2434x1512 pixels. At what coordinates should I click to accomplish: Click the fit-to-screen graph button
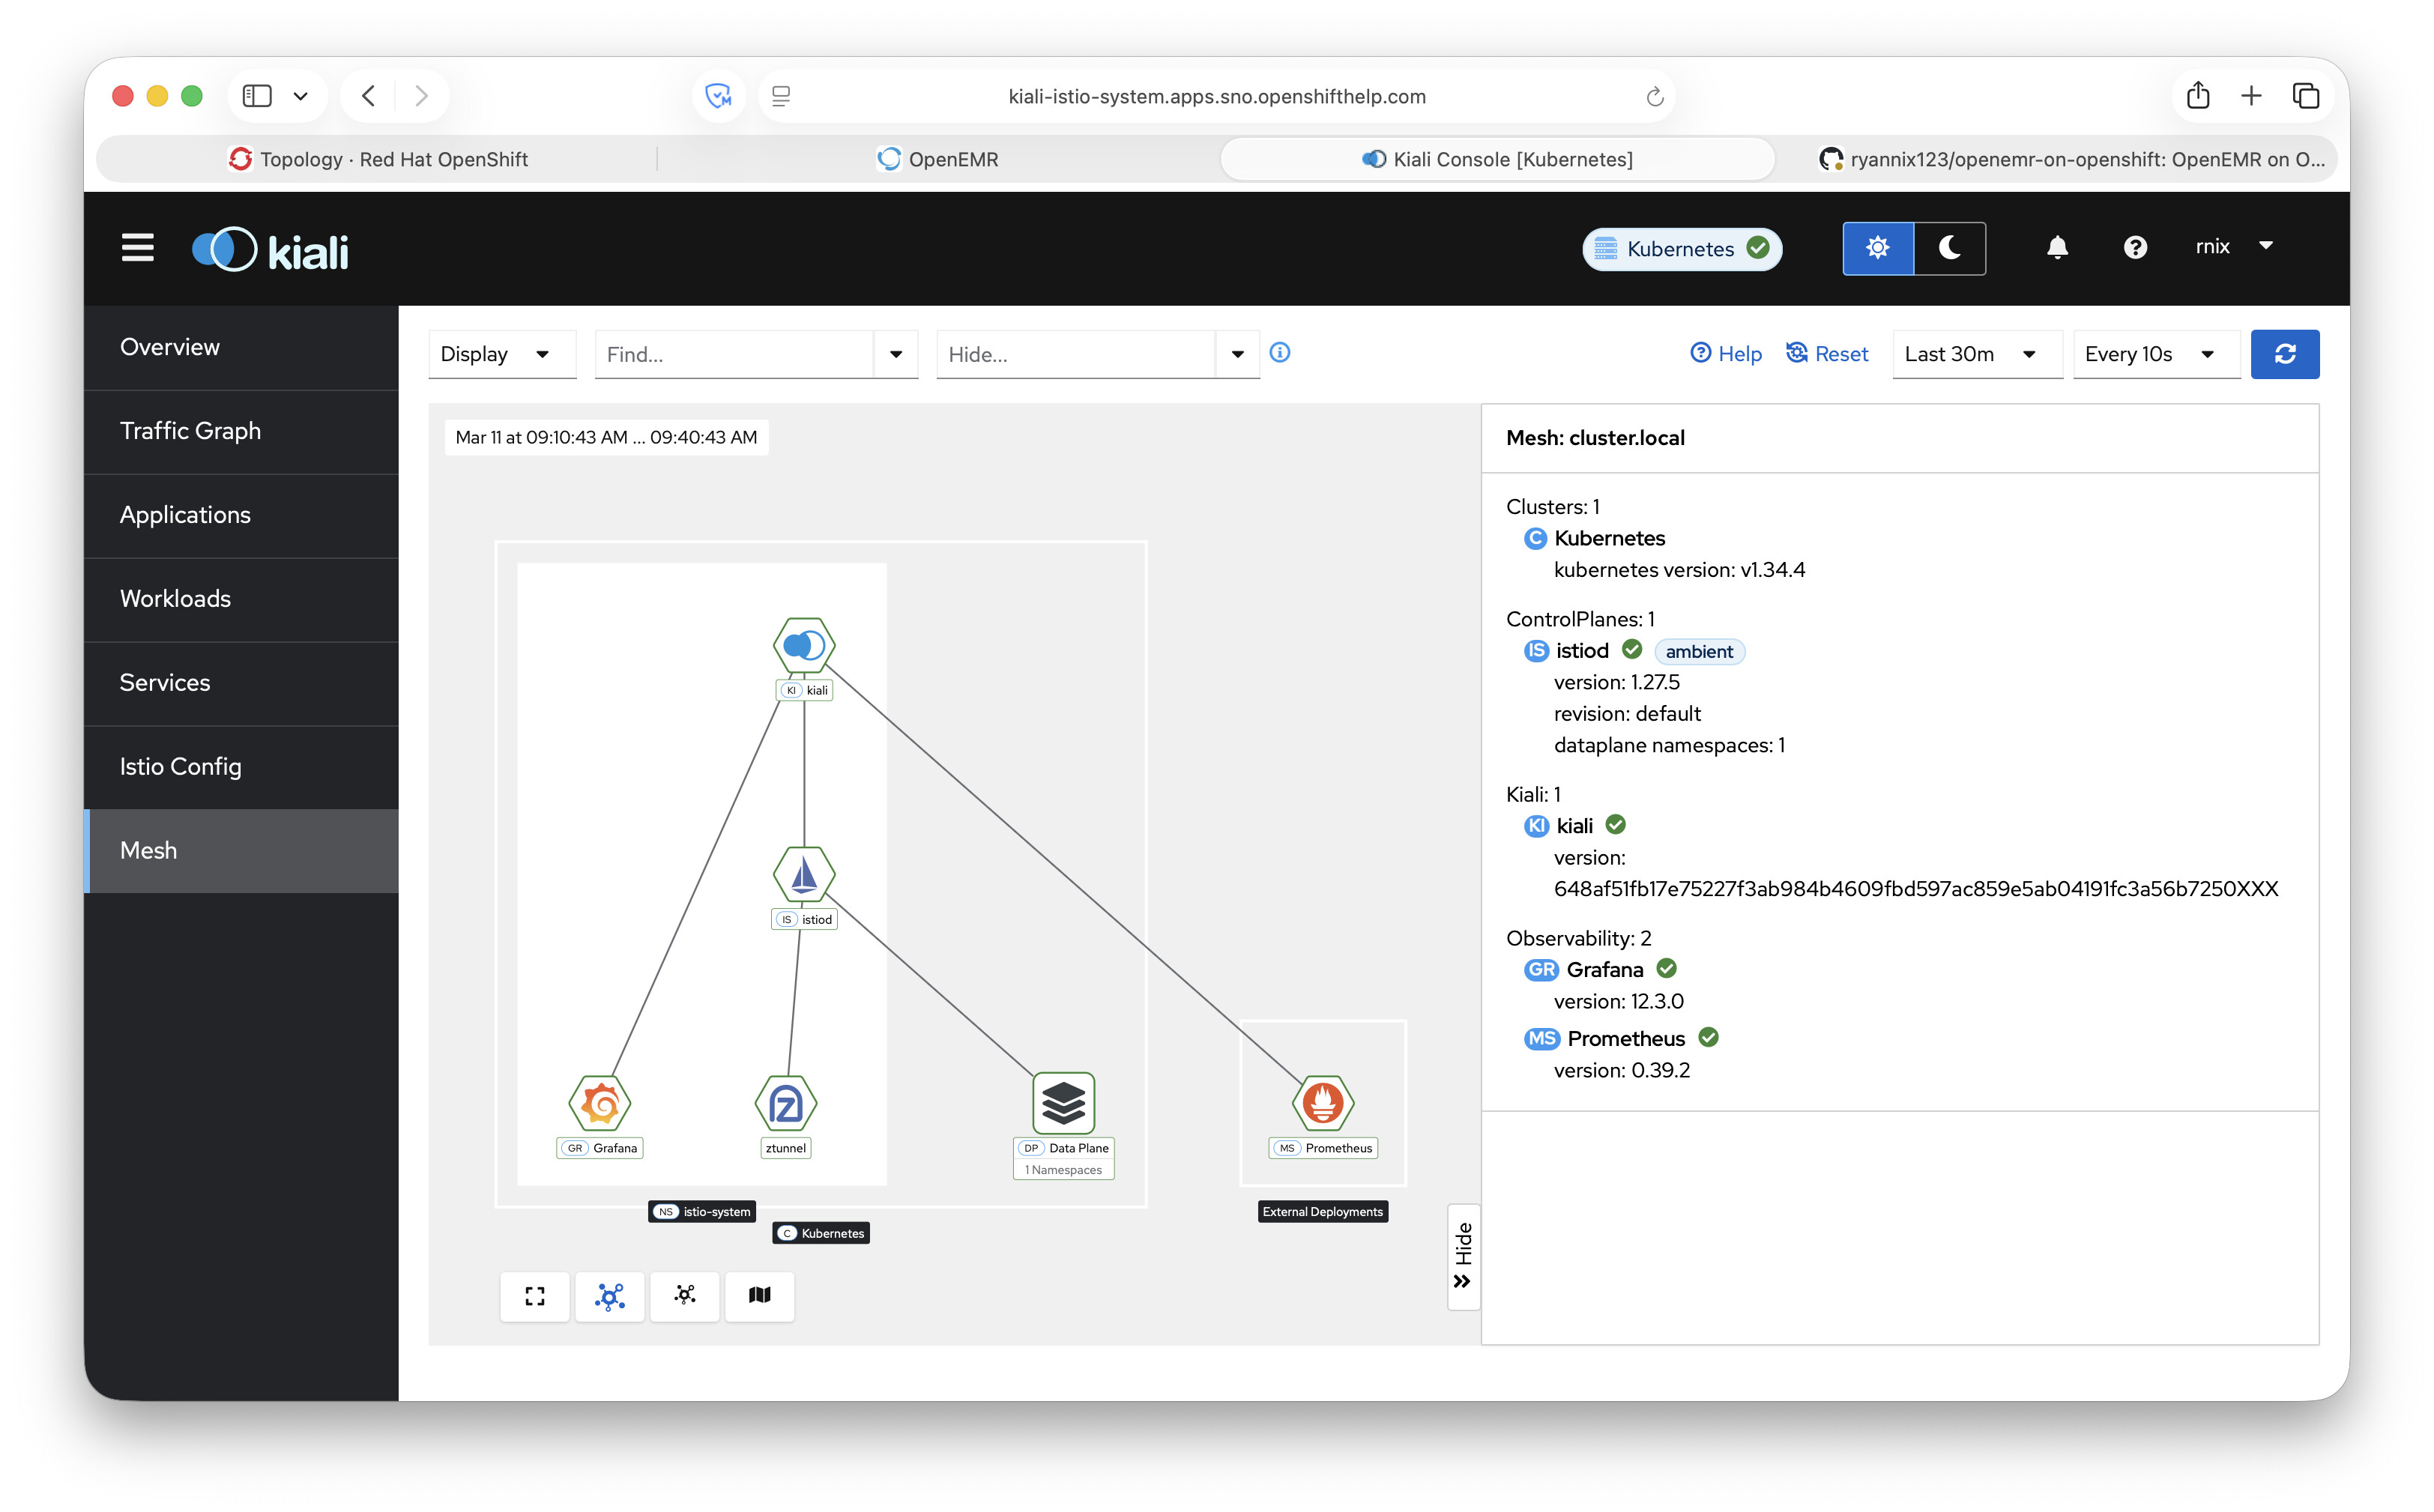tap(535, 1296)
